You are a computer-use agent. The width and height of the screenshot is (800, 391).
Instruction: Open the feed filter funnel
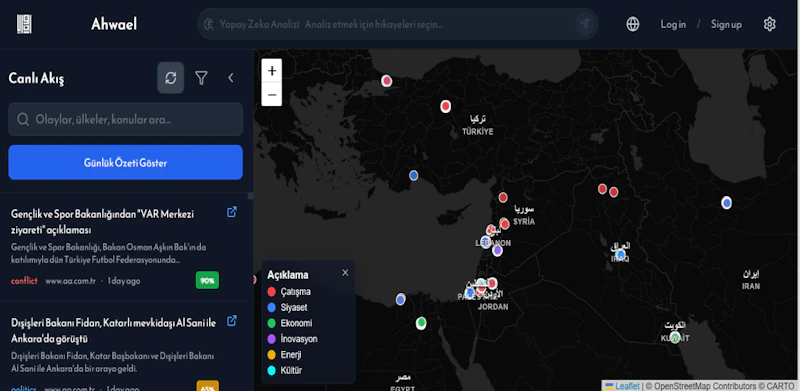click(202, 78)
